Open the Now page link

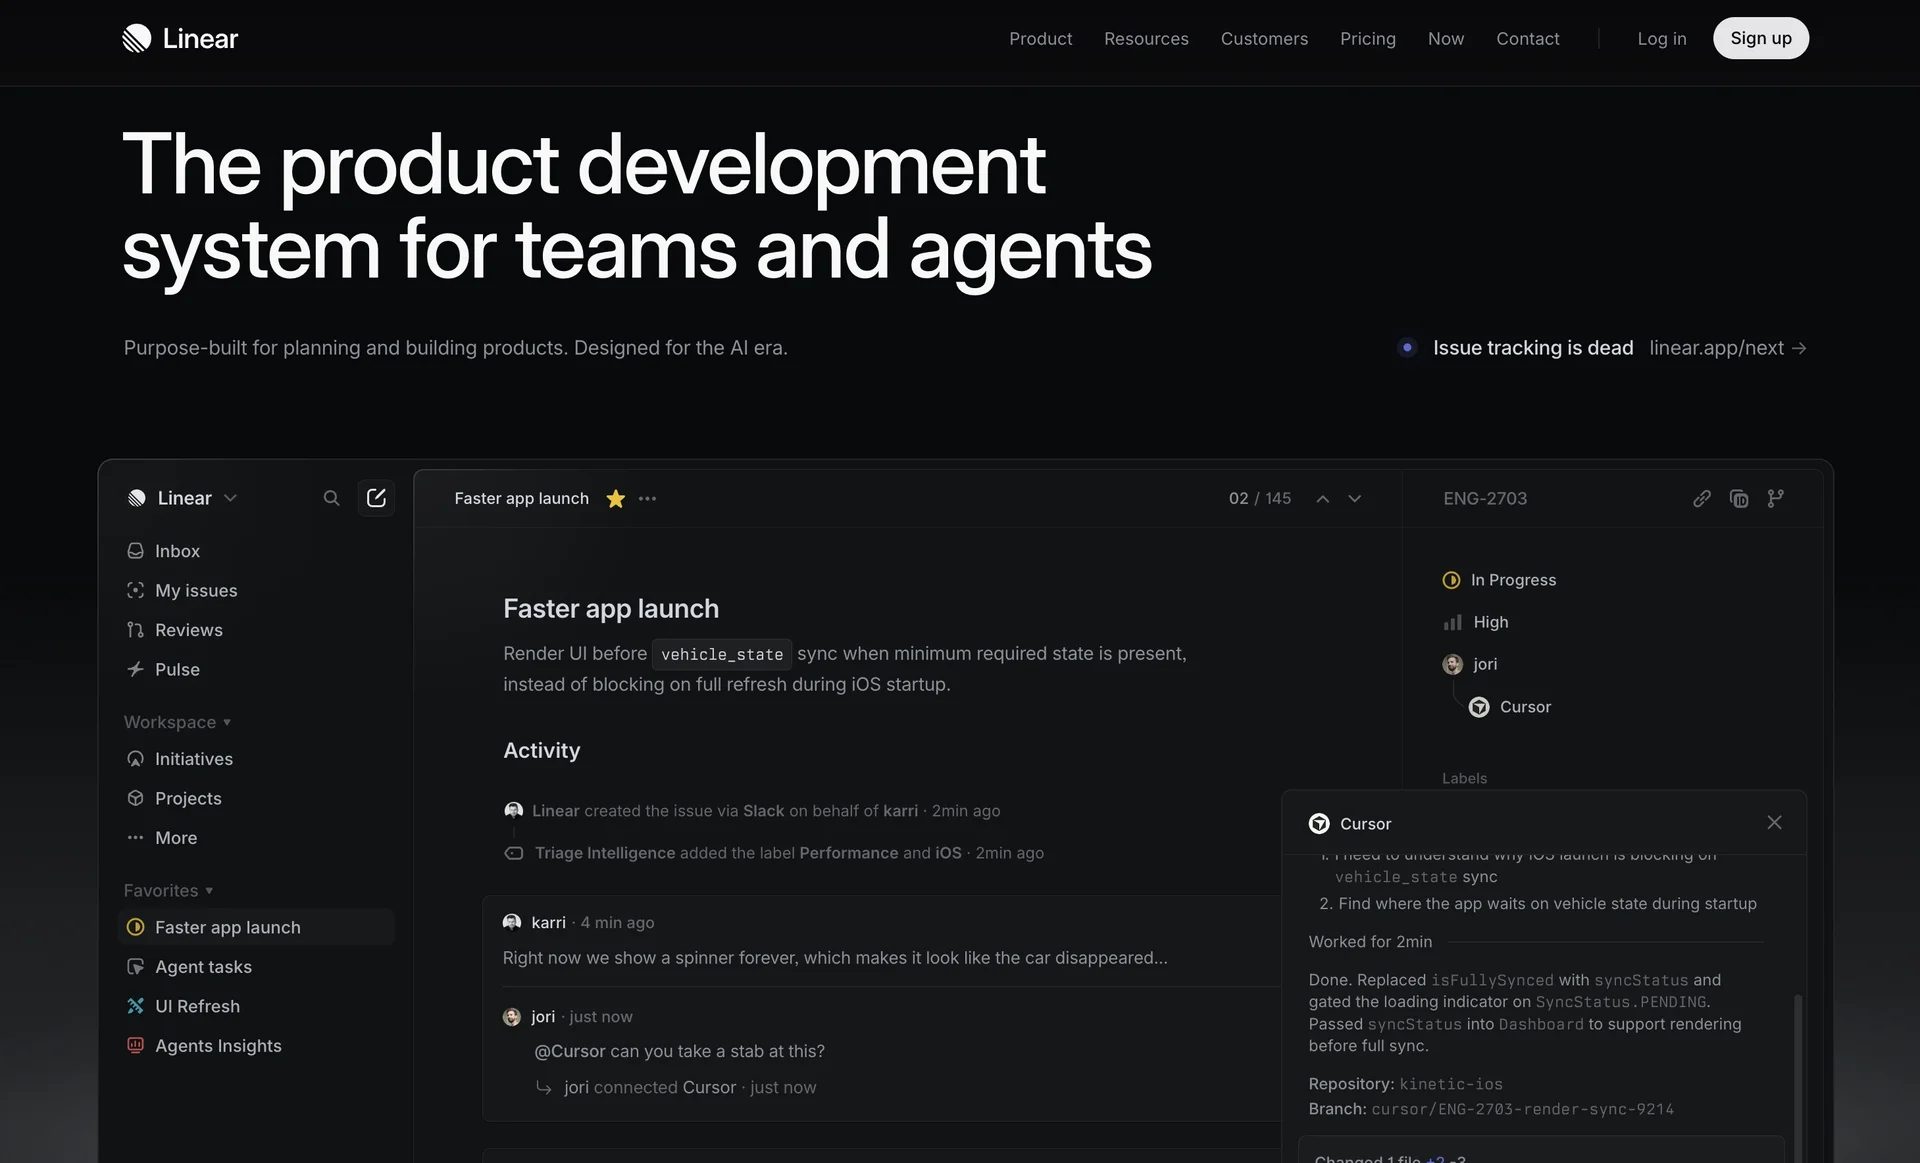coord(1445,38)
